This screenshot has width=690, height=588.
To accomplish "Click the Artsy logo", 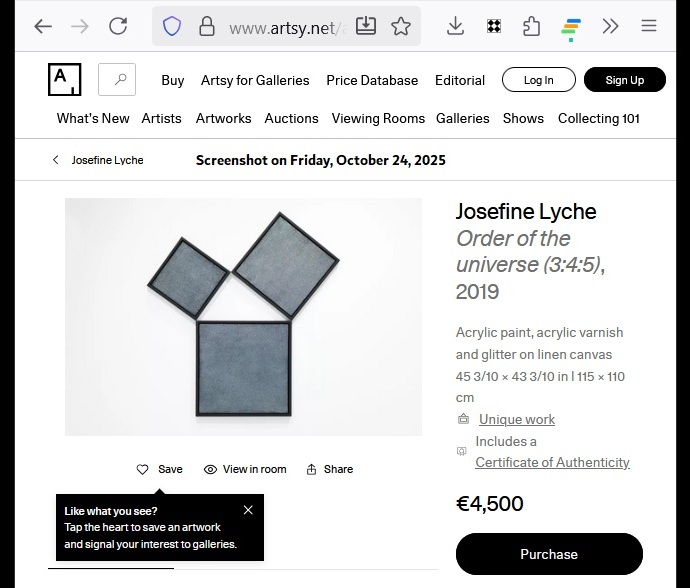I will (x=64, y=79).
